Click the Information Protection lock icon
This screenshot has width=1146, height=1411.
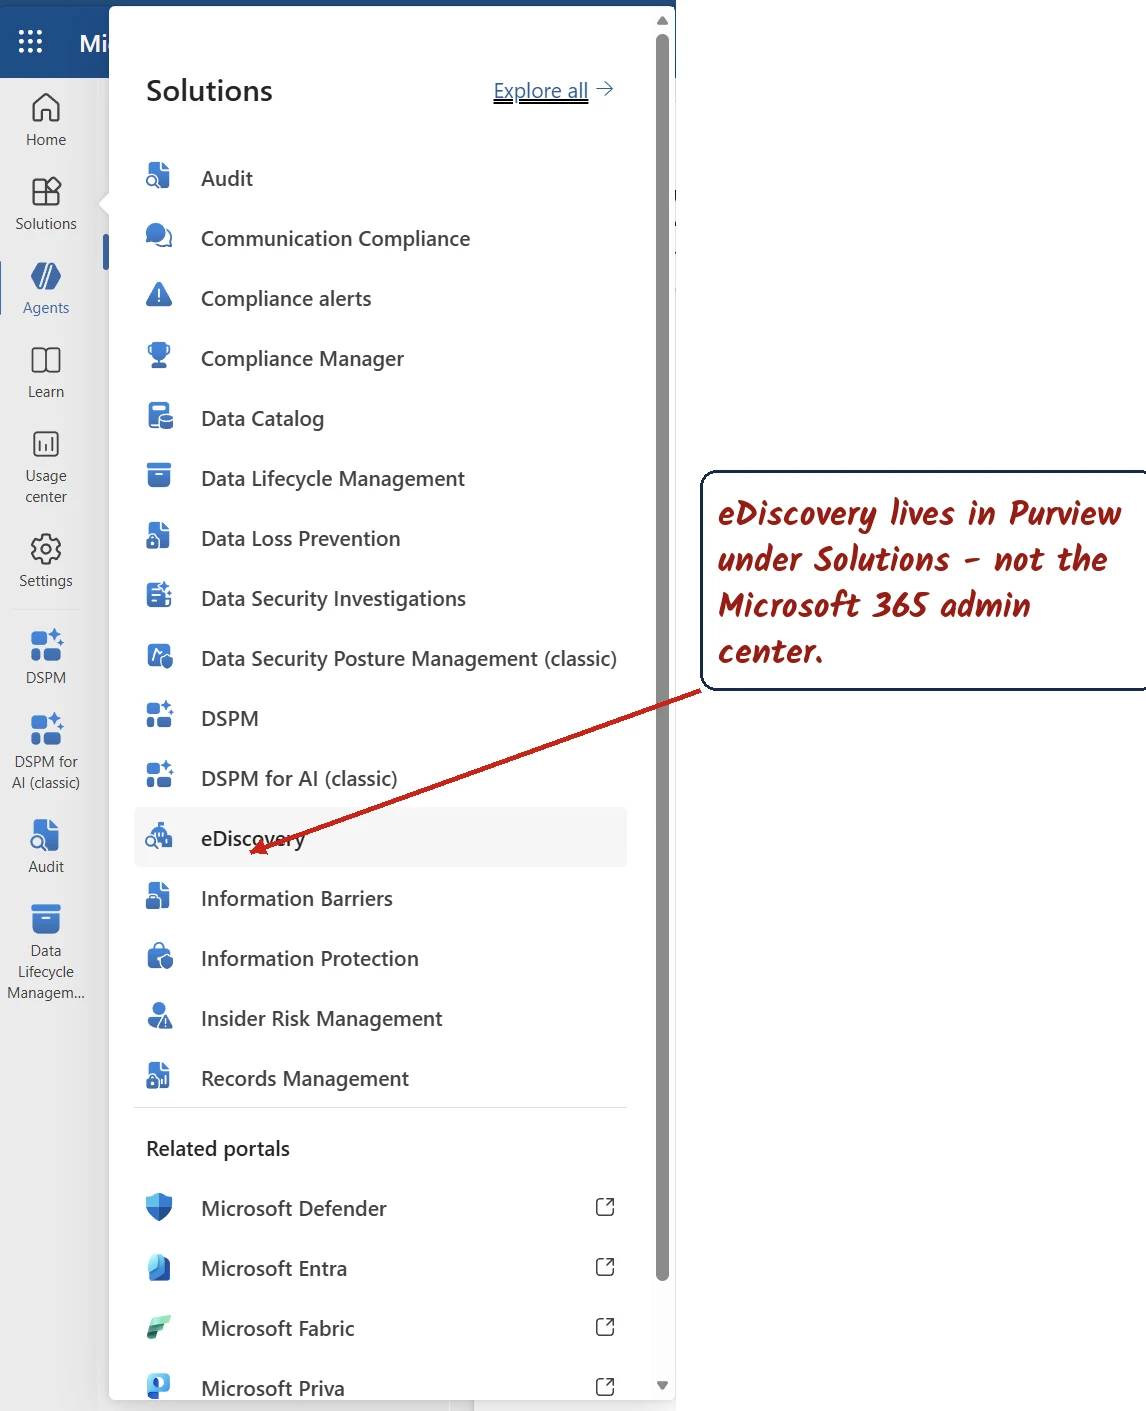click(x=159, y=957)
